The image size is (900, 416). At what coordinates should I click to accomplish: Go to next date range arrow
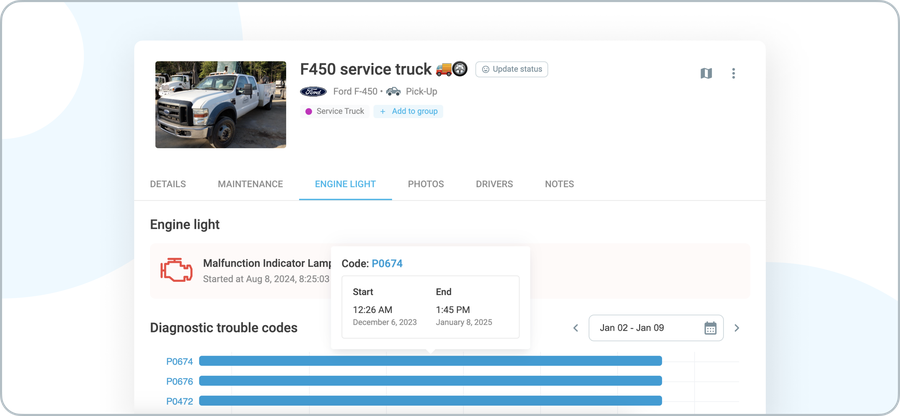(737, 328)
